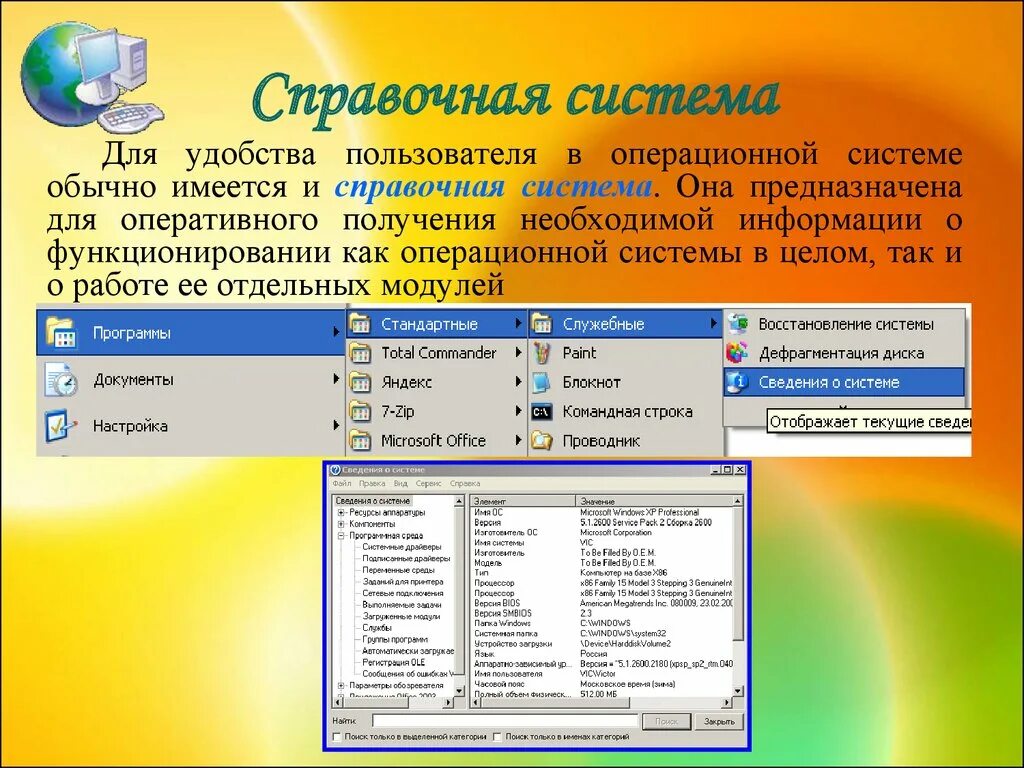Collapse the Программная среда tree node
This screenshot has width=1024, height=768.
[341, 536]
